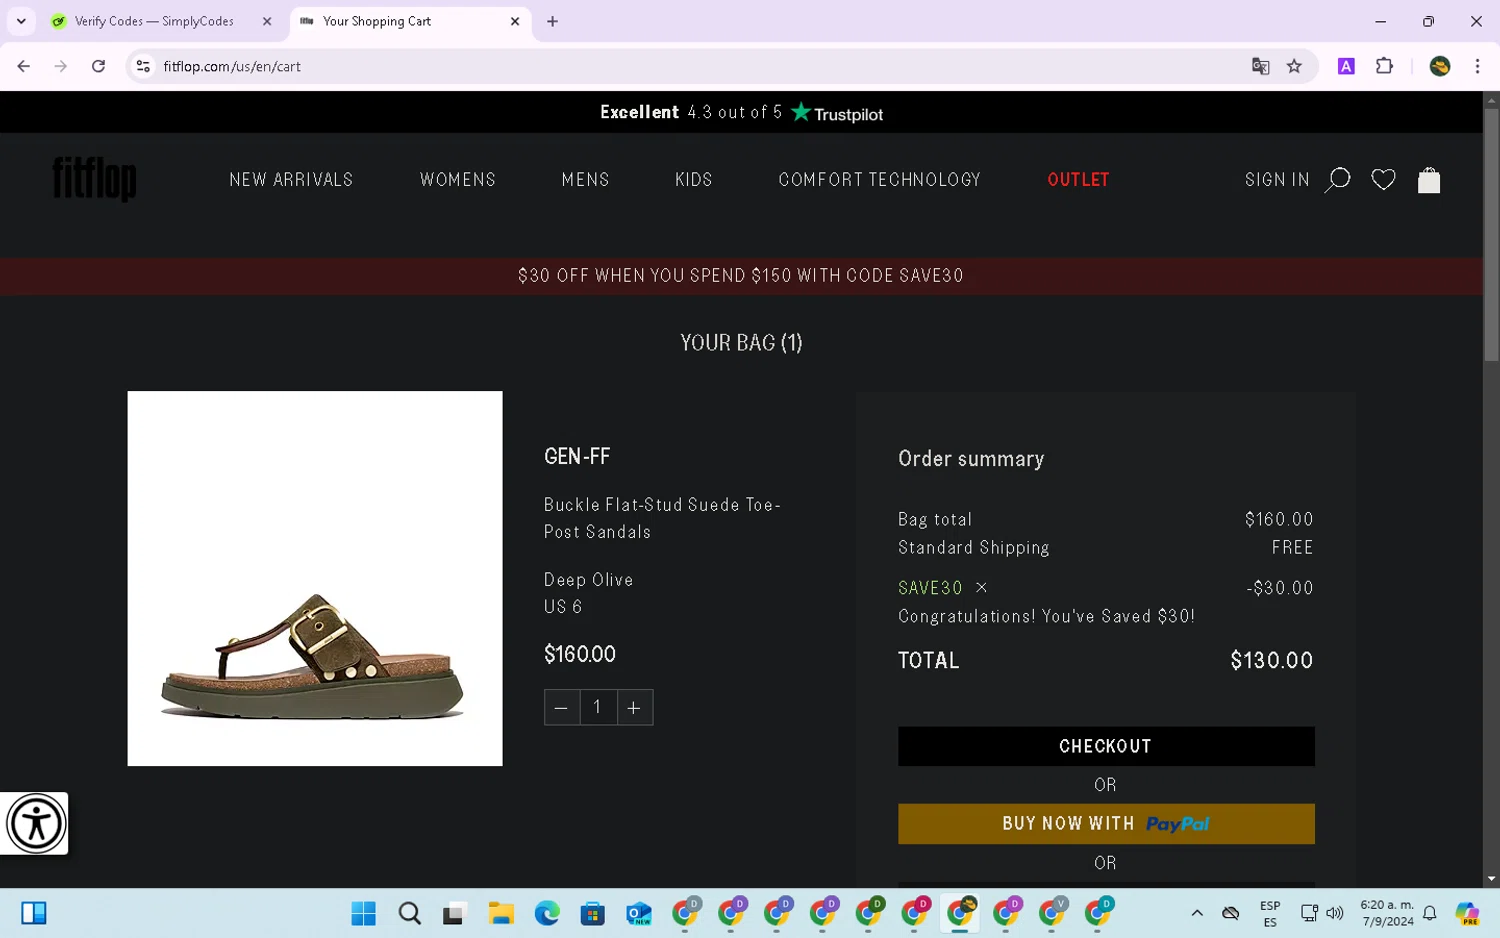
Task: Click the address bar URL
Action: tap(232, 66)
